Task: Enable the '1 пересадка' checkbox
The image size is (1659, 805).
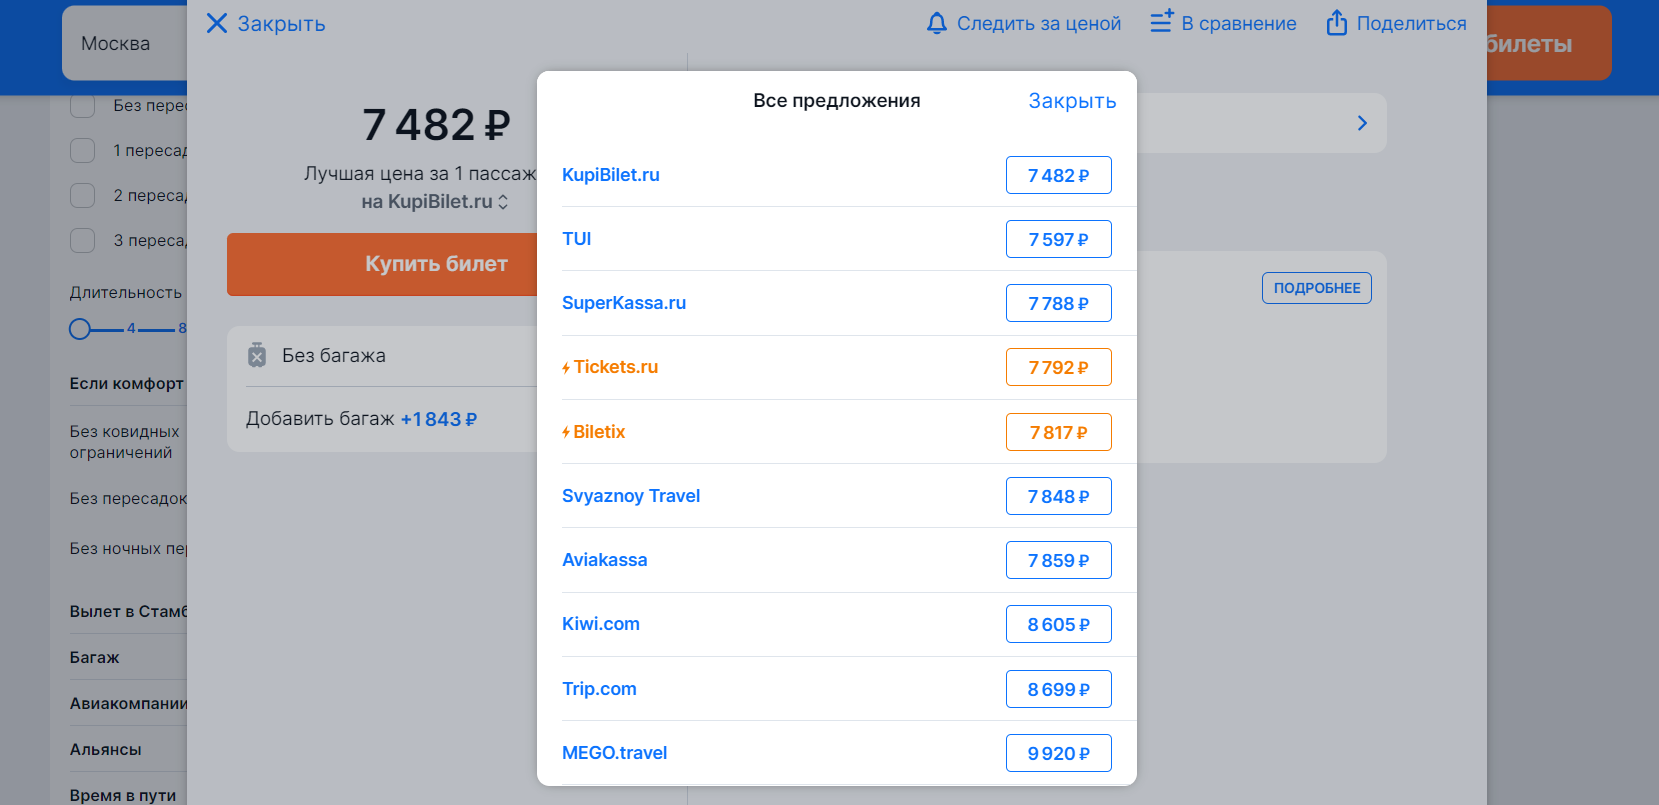Action: click(83, 150)
